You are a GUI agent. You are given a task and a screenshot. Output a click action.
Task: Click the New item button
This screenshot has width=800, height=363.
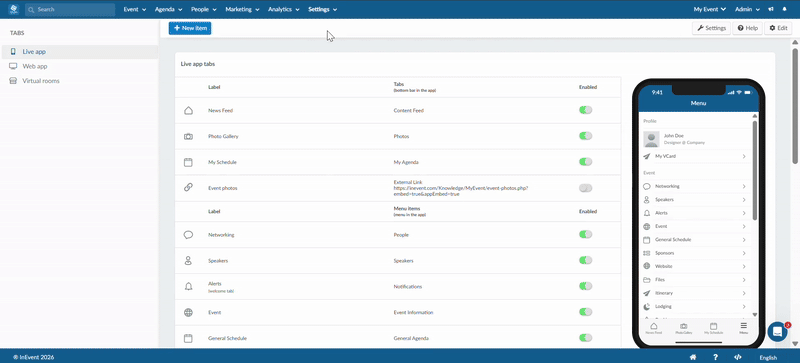pyautogui.click(x=190, y=28)
